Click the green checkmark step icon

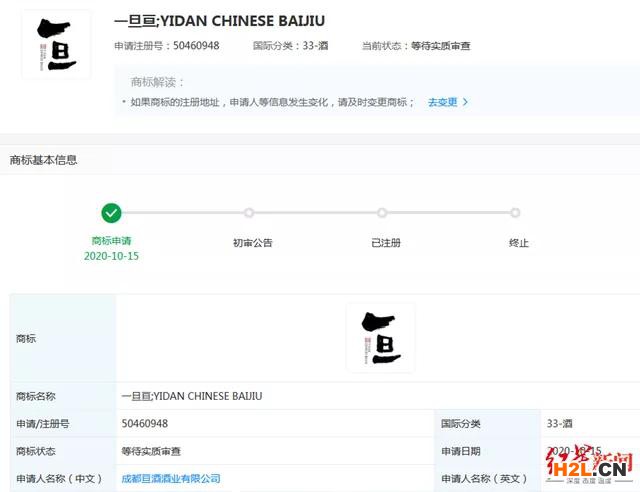pyautogui.click(x=111, y=213)
